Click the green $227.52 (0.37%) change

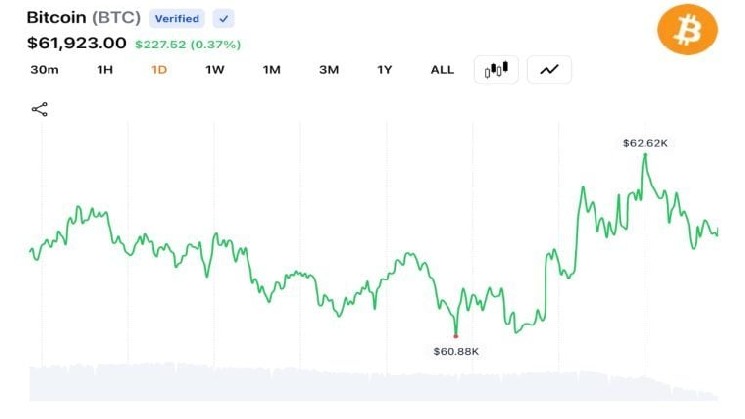[x=188, y=45]
